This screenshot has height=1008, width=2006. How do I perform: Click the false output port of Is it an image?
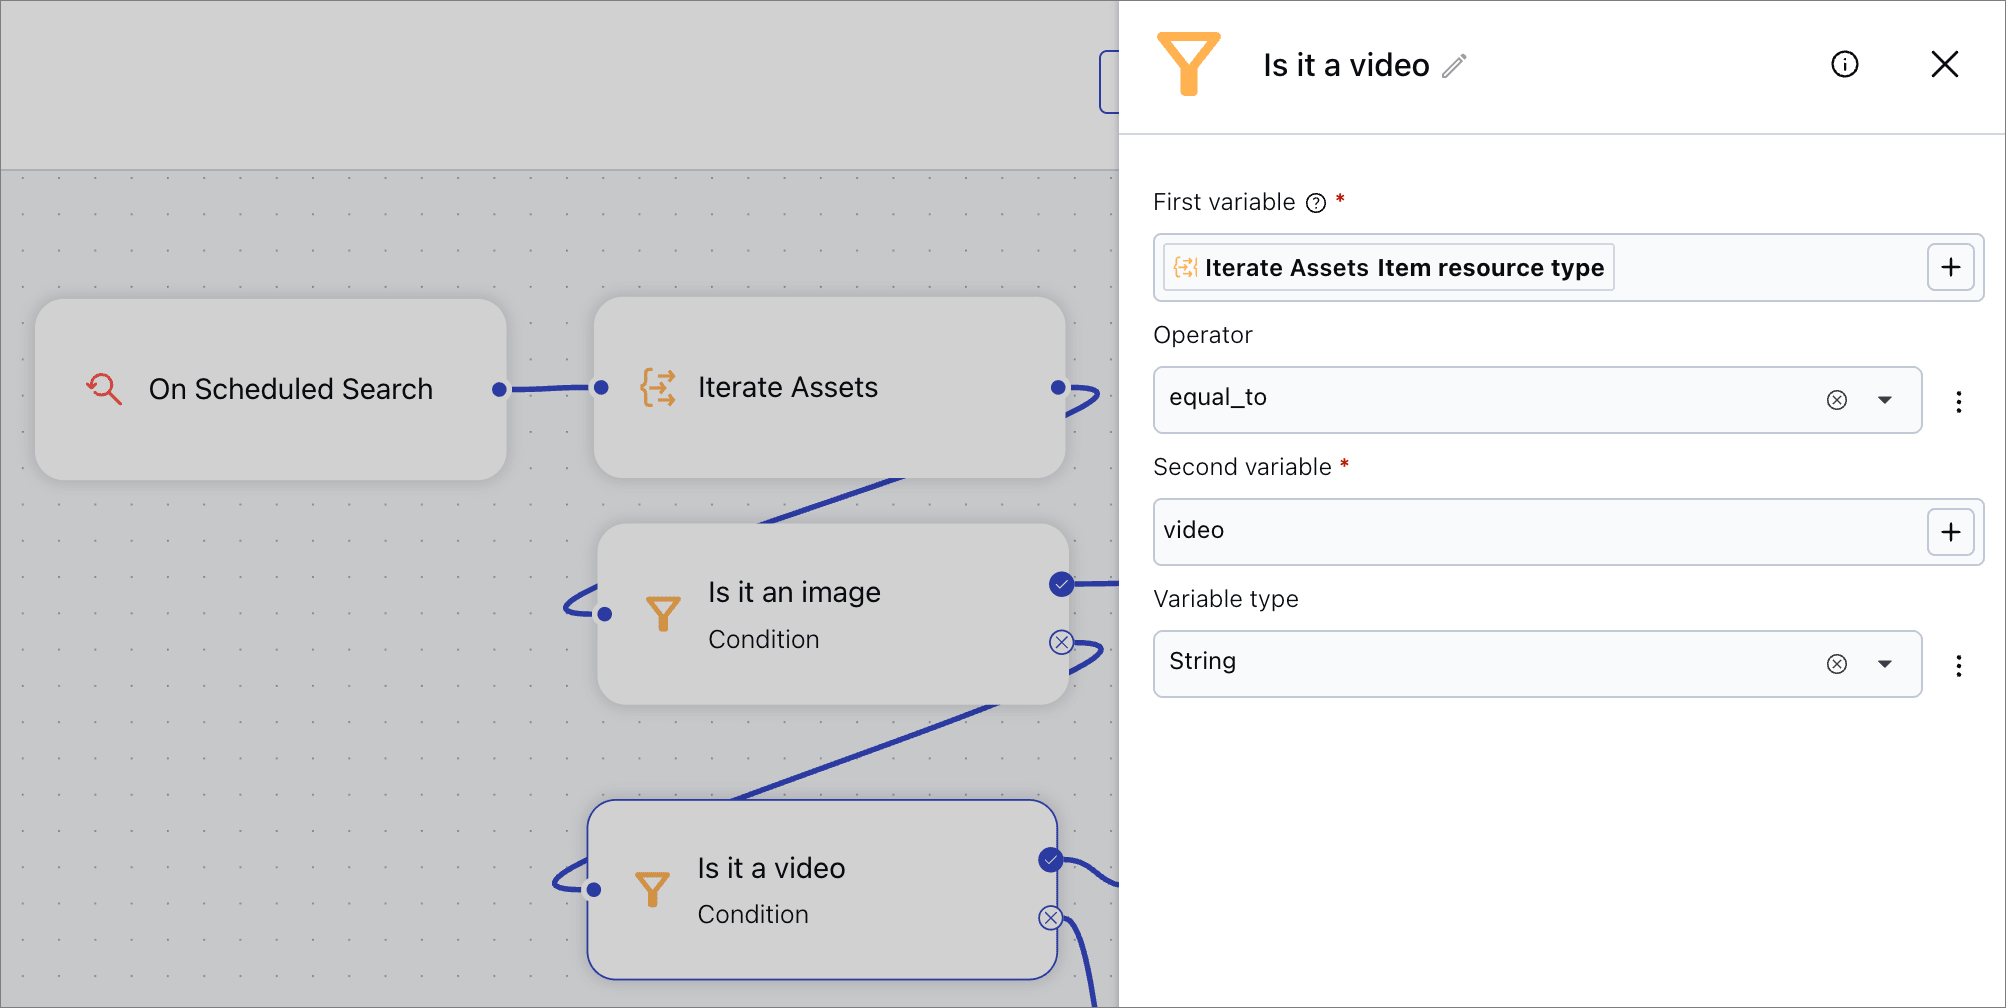pos(1061,642)
